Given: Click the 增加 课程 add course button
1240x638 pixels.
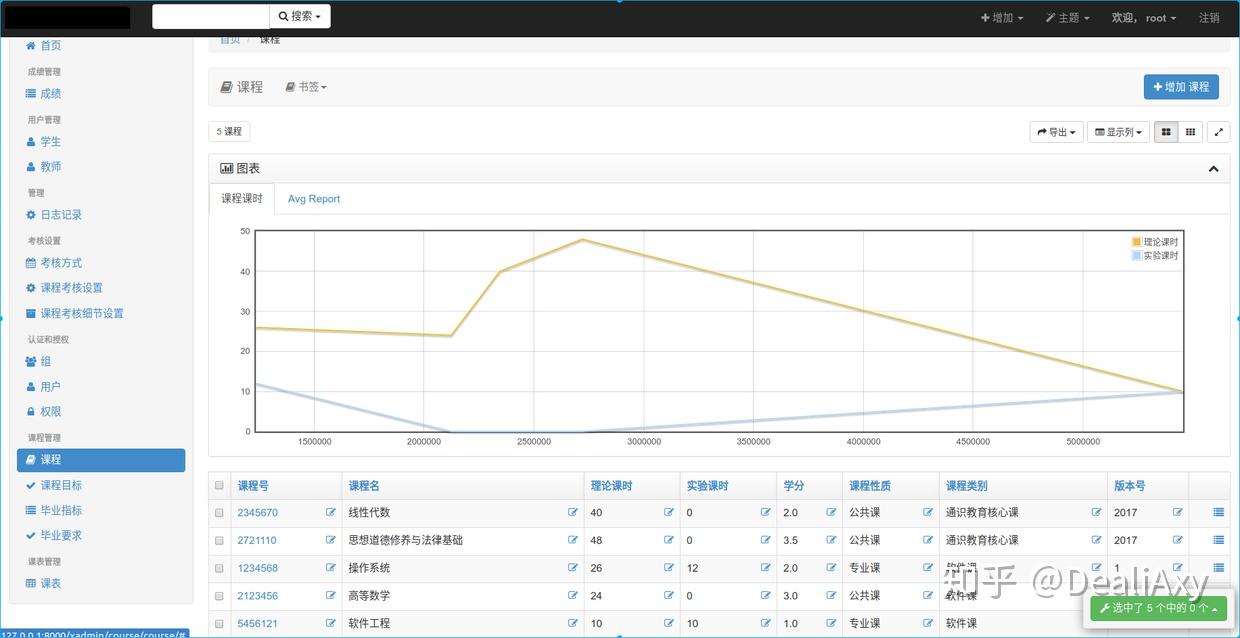Looking at the screenshot, I should [x=1181, y=86].
